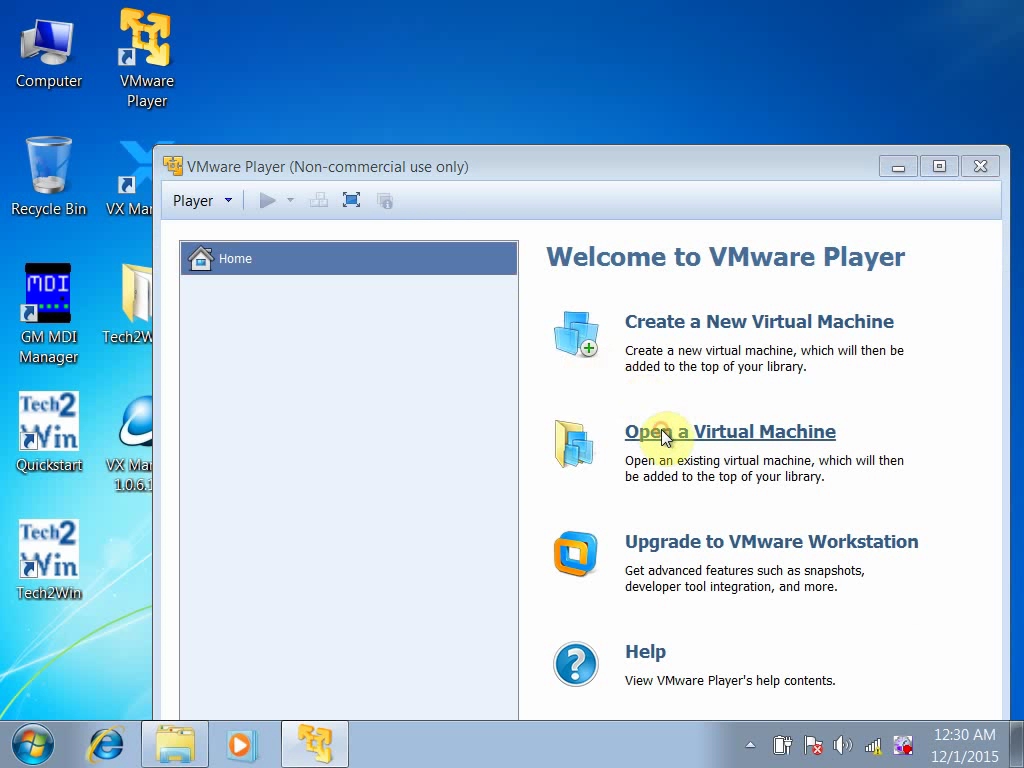The width and height of the screenshot is (1024, 768).
Task: Click the VMware Workstation upgrade icon
Action: [x=575, y=554]
